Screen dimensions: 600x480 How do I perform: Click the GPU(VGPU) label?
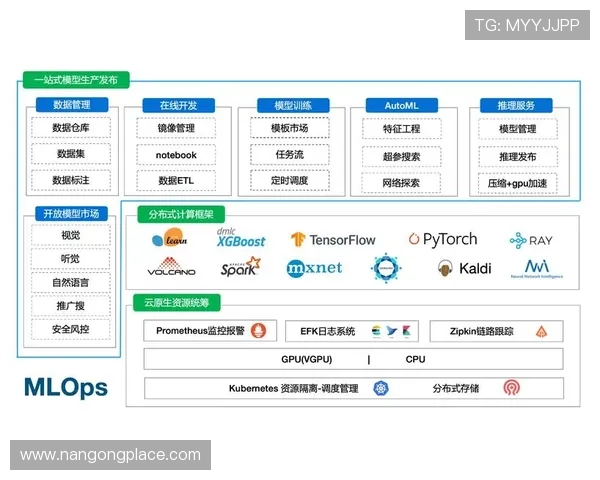click(x=307, y=359)
